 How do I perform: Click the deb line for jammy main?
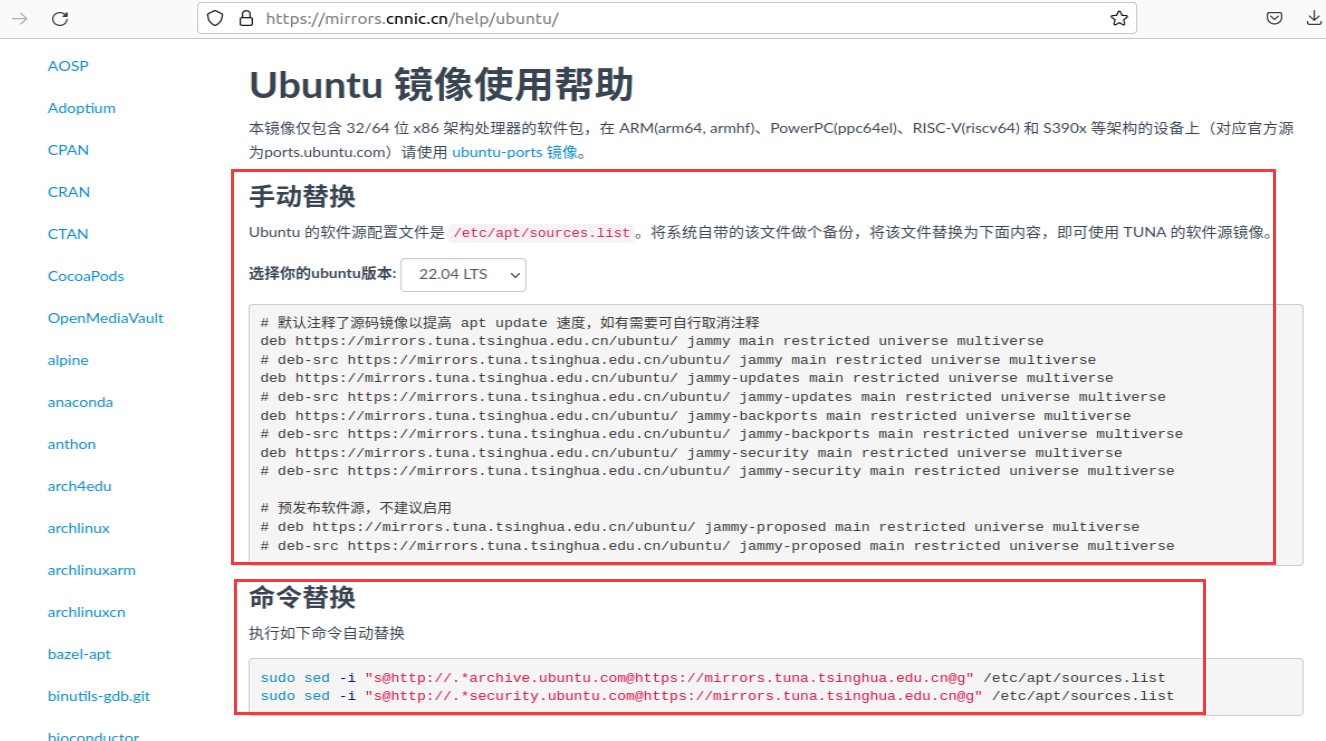click(x=652, y=341)
